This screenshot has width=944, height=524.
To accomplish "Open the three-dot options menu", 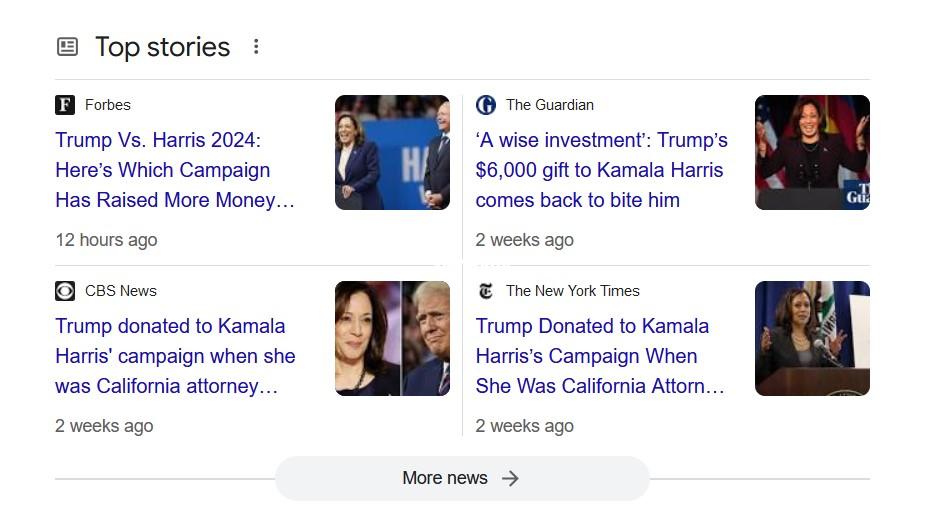I will point(256,47).
